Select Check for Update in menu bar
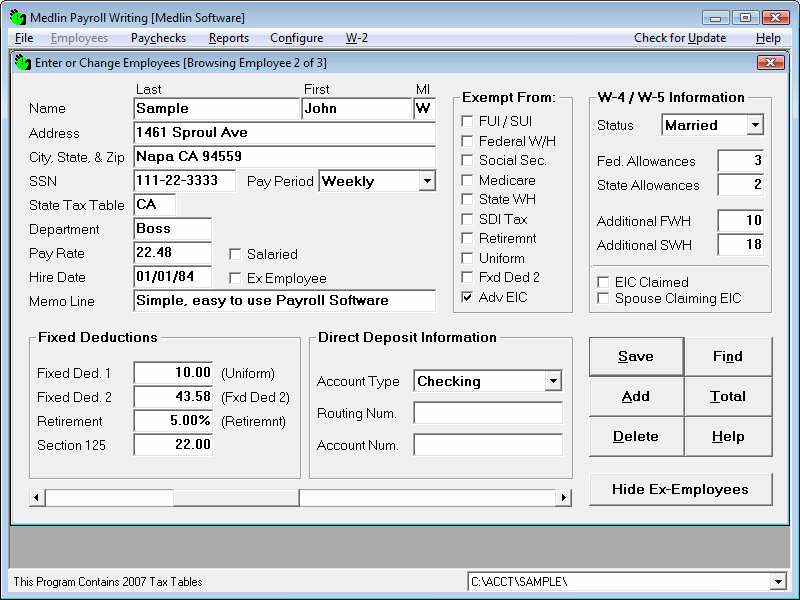This screenshot has width=800, height=600. (680, 38)
